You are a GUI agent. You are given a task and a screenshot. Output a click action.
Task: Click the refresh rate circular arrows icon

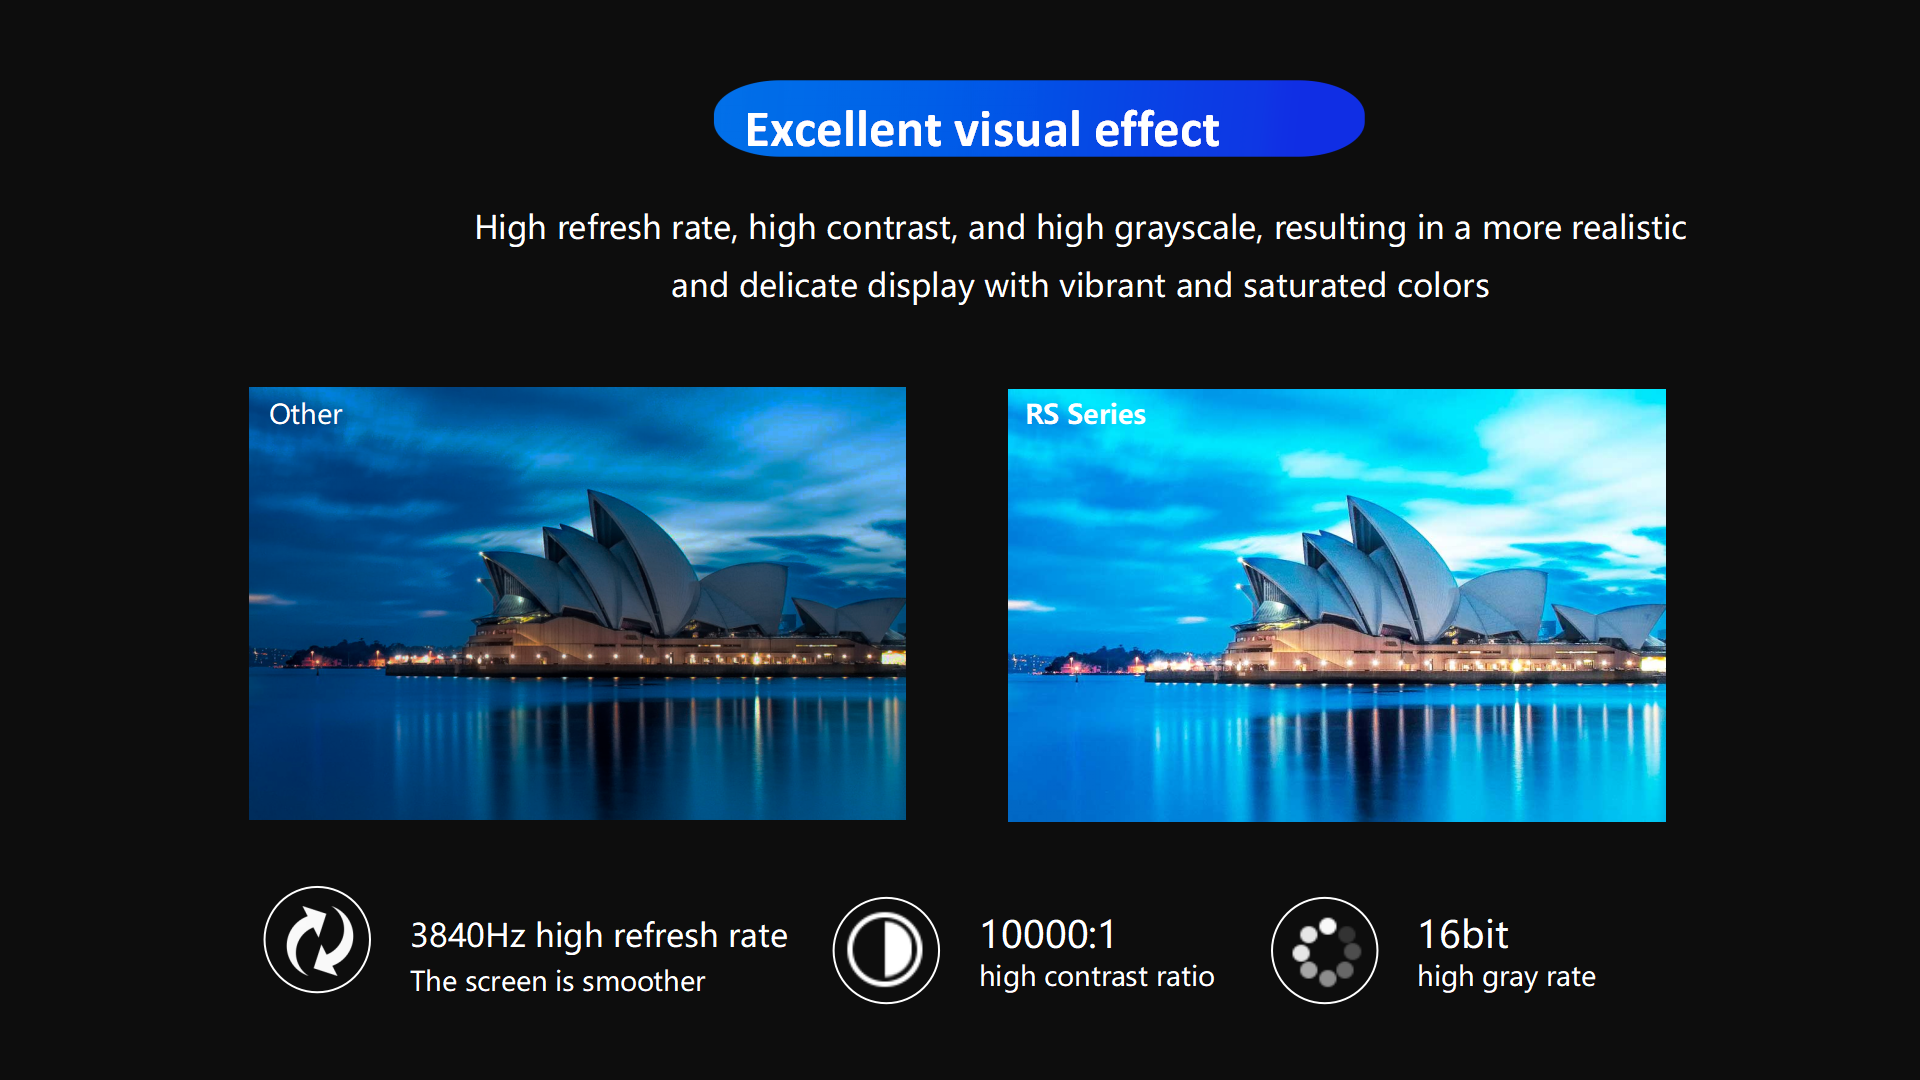(317, 940)
